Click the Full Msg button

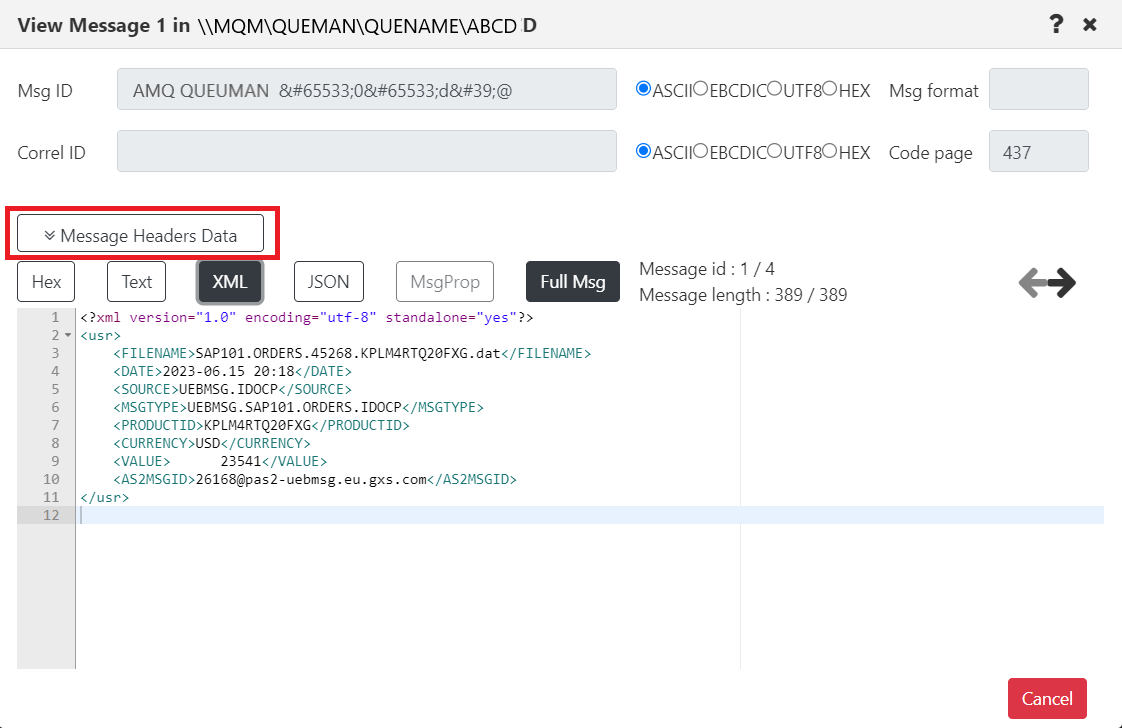point(572,281)
